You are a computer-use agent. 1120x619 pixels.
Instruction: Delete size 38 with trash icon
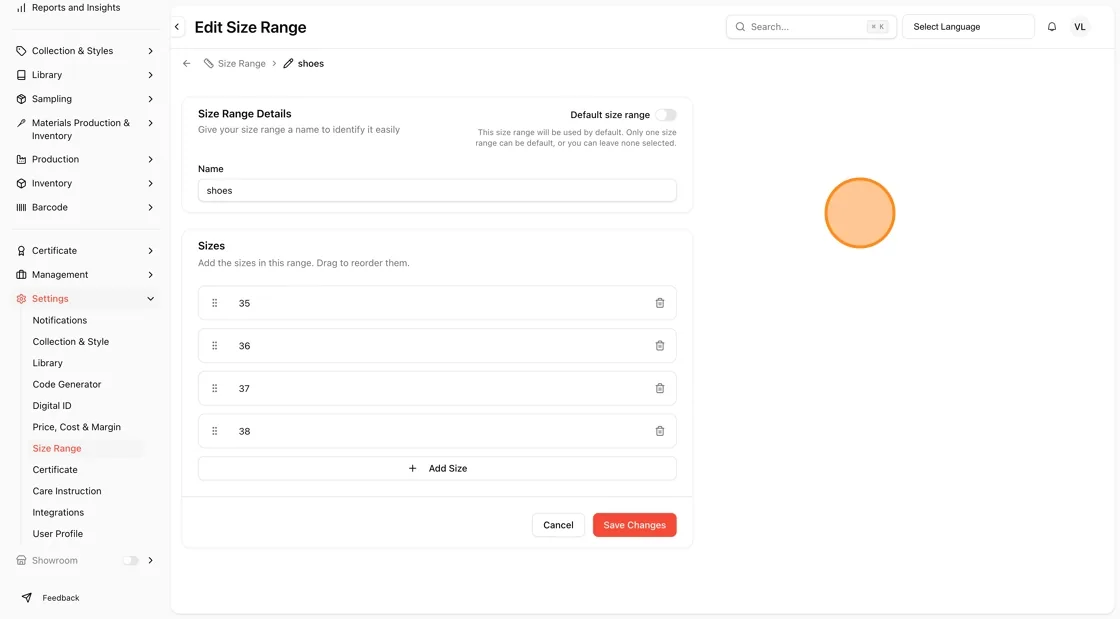(660, 431)
